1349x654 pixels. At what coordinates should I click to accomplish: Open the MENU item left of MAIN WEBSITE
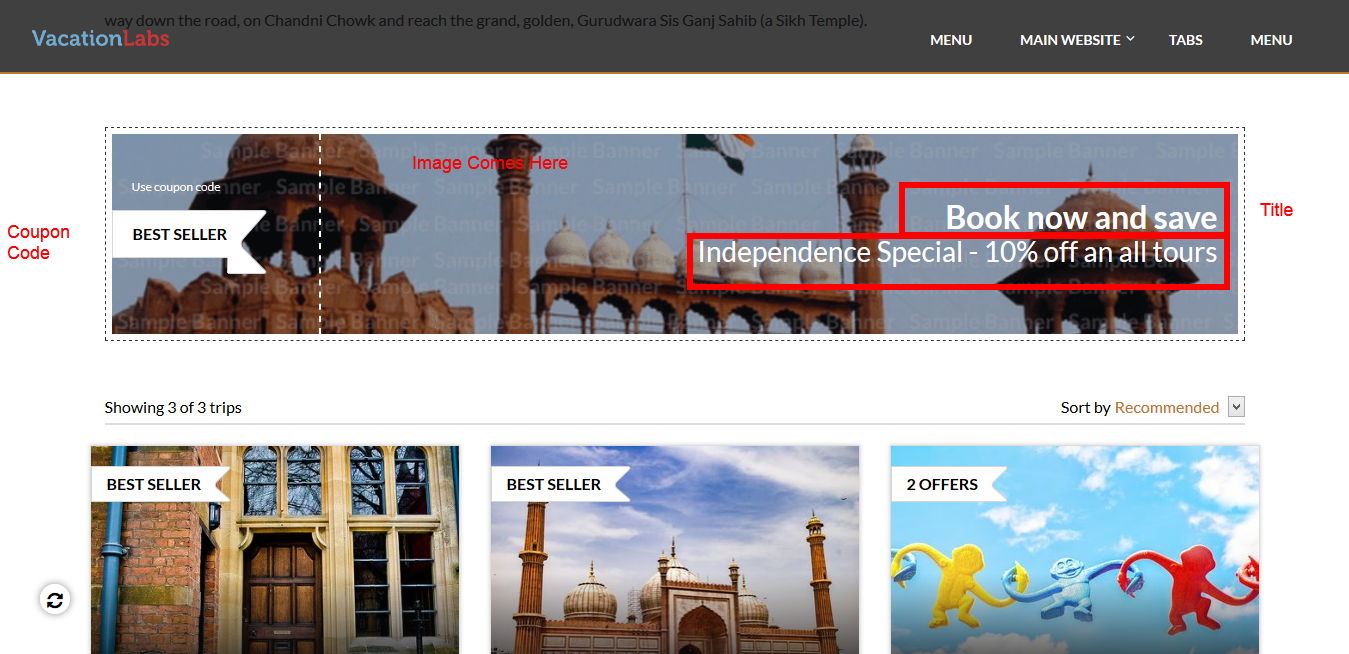tap(951, 40)
